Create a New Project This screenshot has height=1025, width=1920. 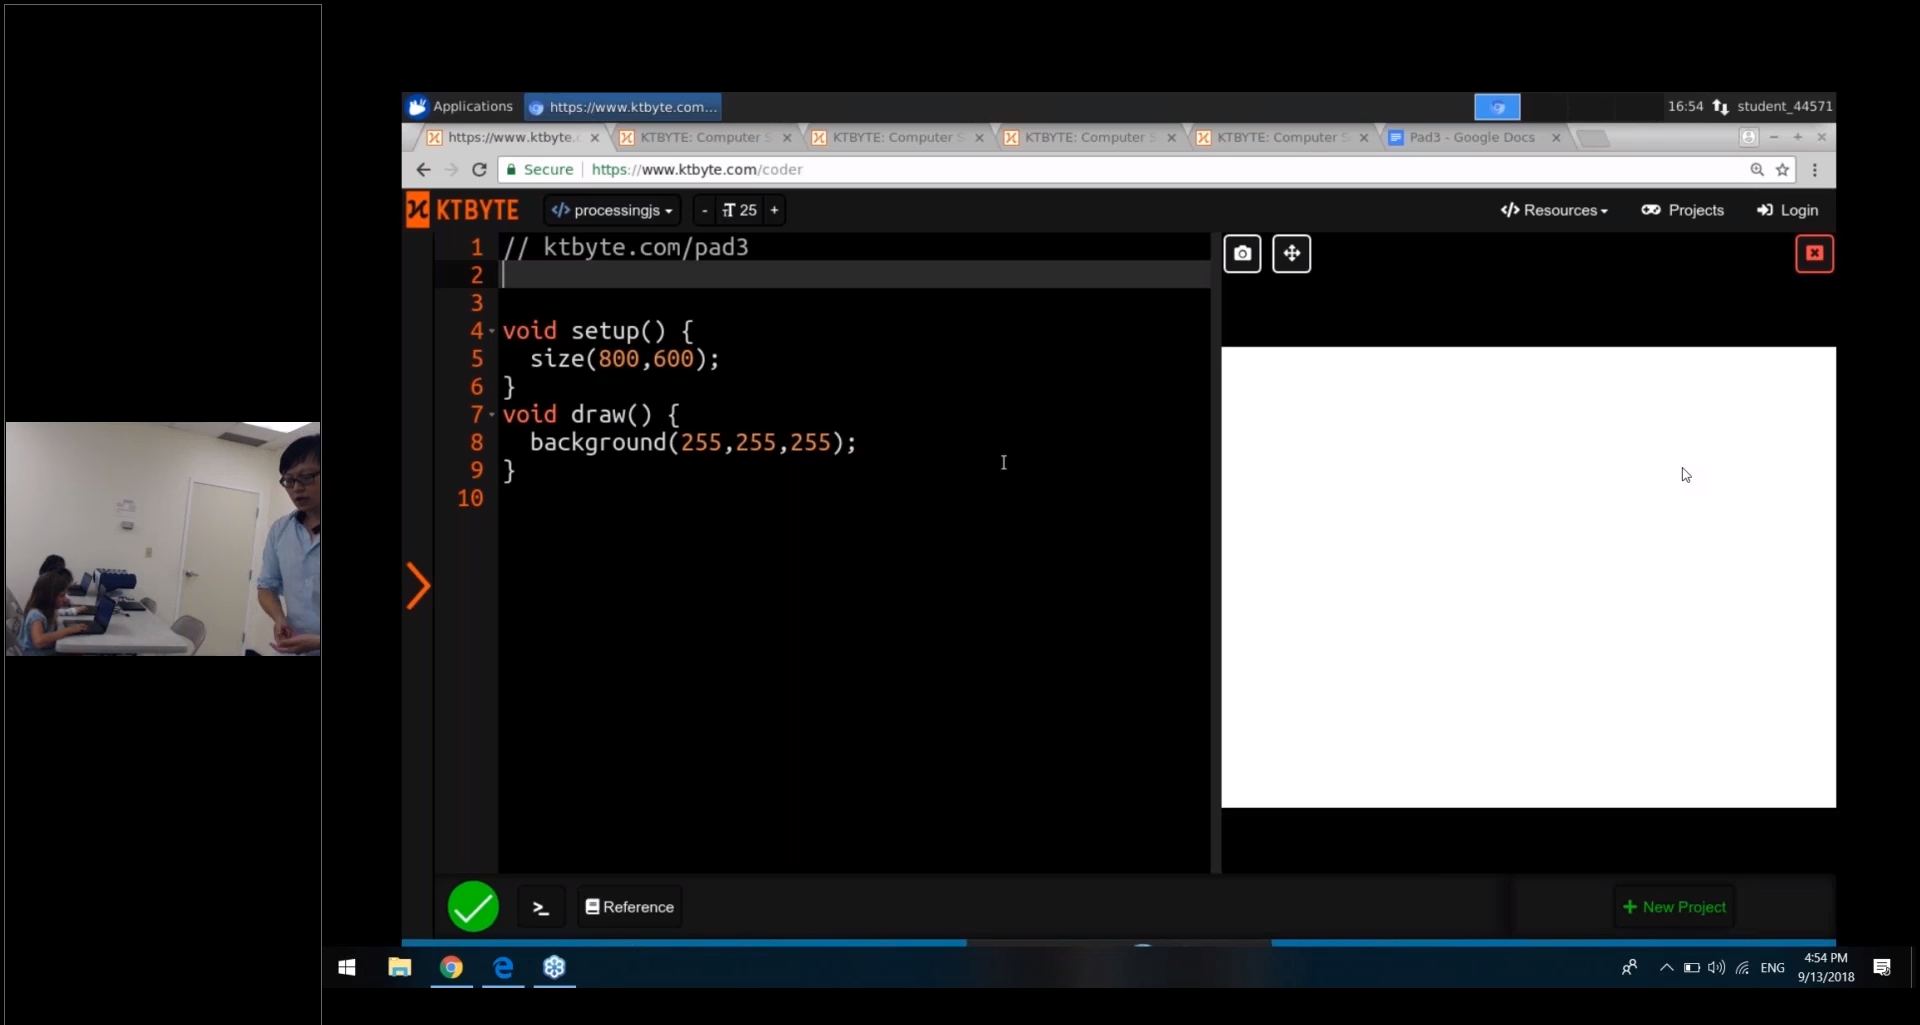tap(1675, 907)
